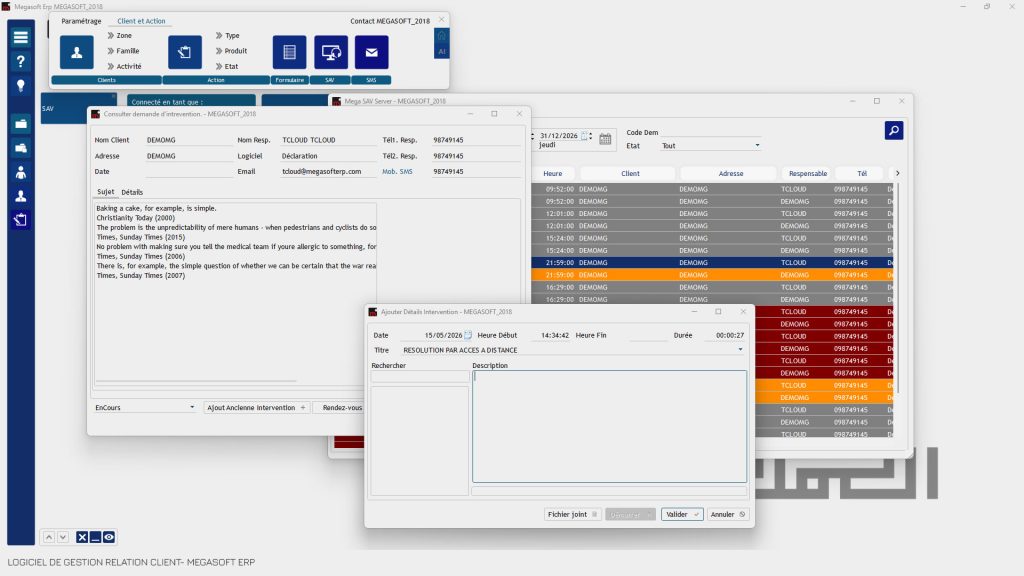Select the first 09:52:00 TCLOUD row

click(712, 189)
